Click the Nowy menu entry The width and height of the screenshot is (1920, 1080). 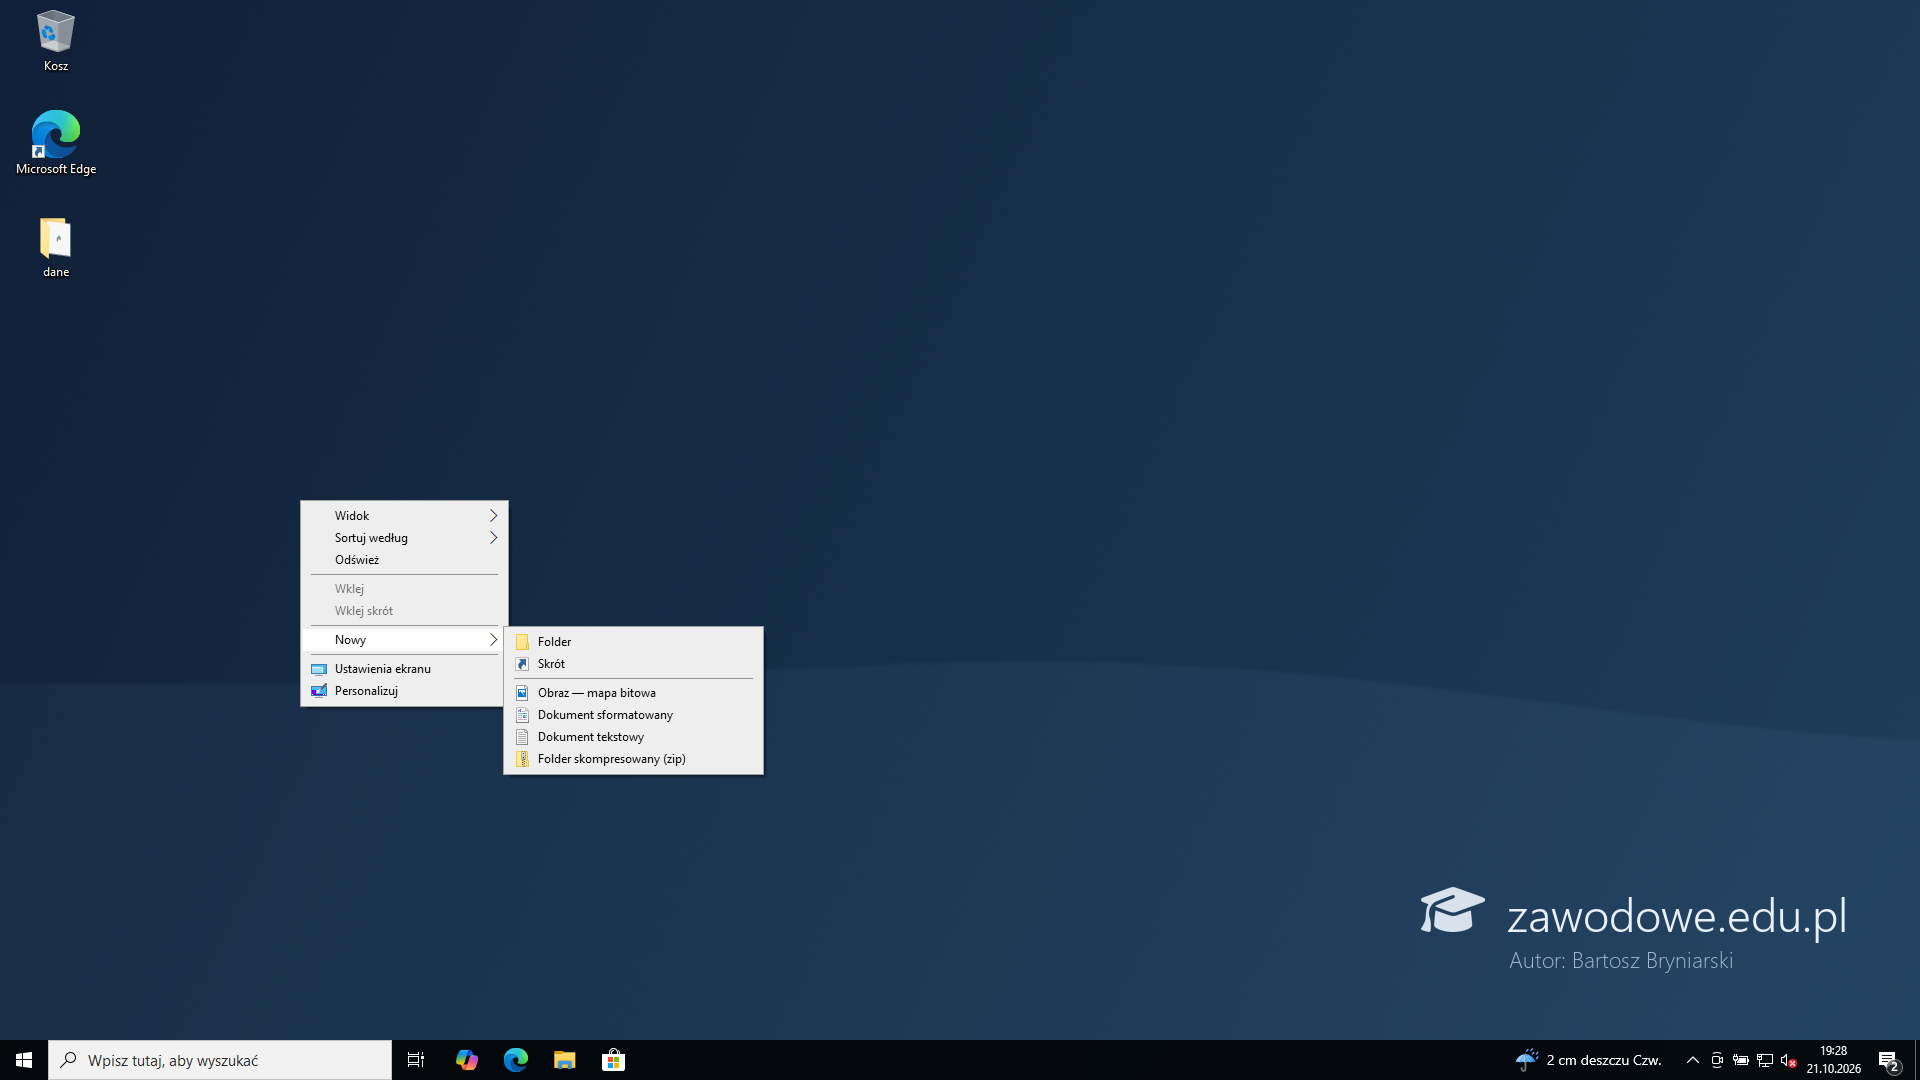click(405, 640)
